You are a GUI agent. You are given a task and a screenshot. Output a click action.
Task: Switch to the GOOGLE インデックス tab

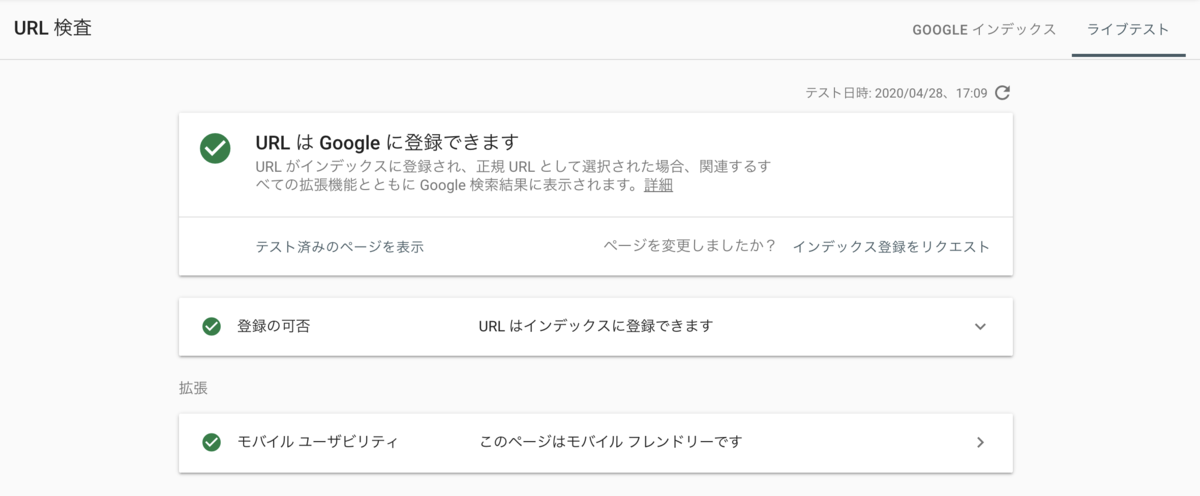984,30
